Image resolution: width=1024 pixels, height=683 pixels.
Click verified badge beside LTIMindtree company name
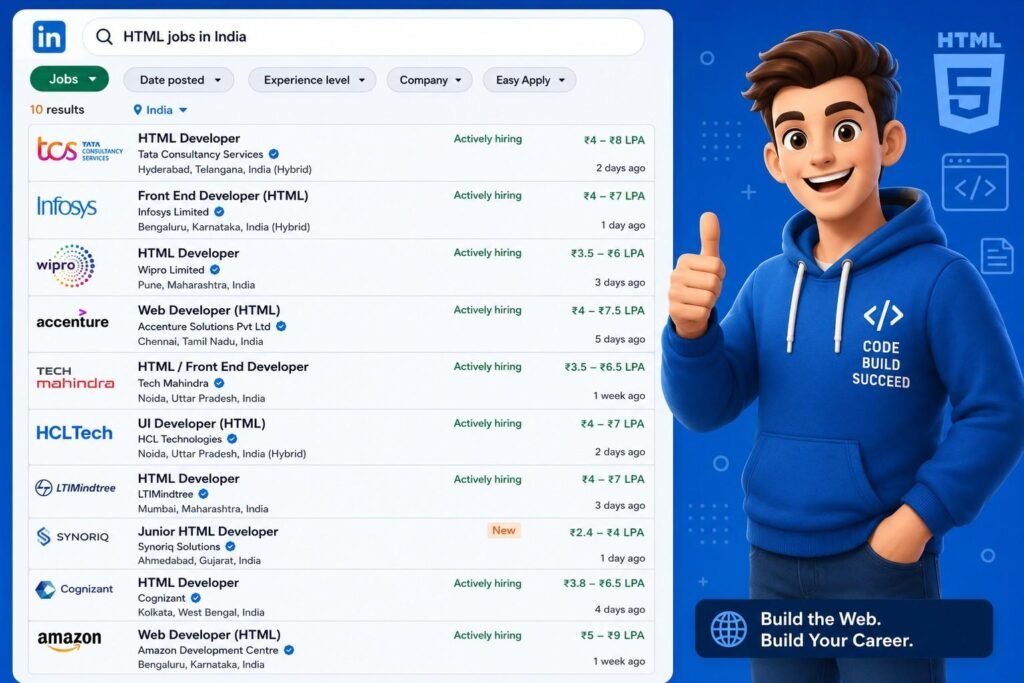[204, 494]
